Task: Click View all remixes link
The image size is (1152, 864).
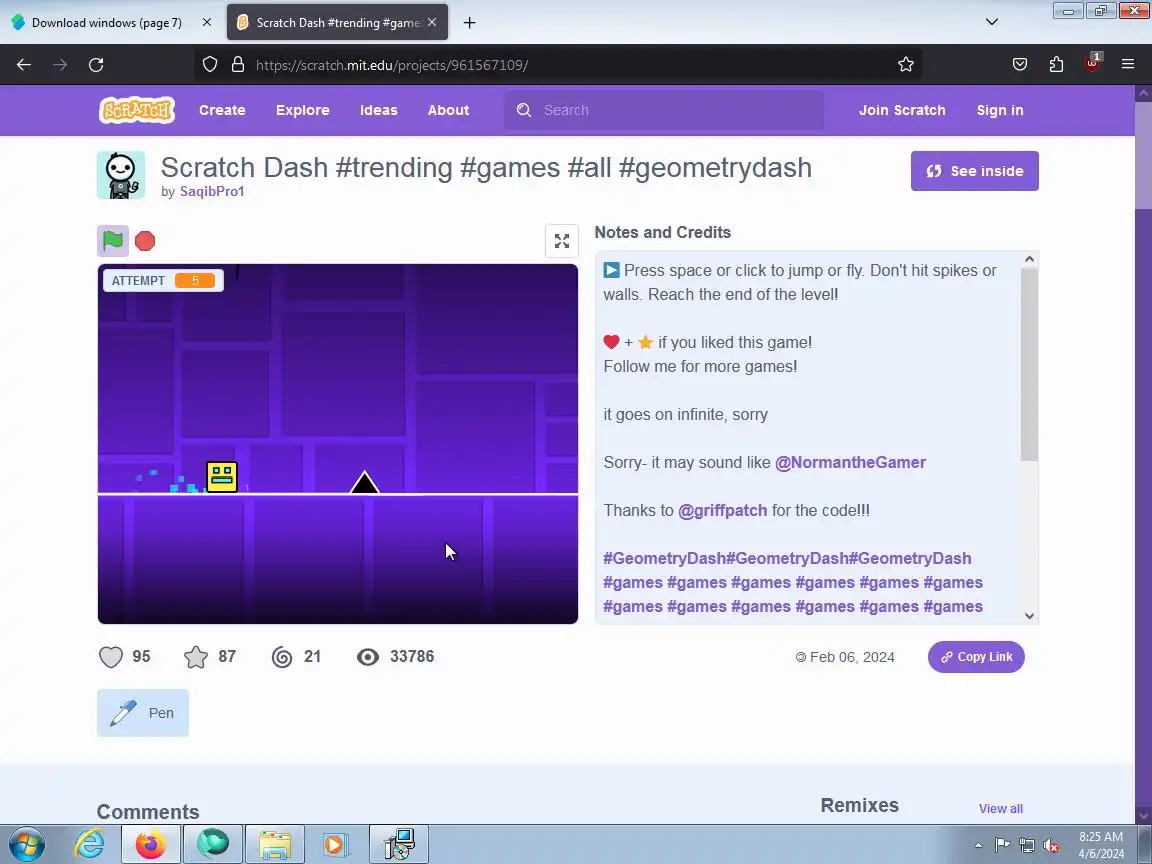Action: click(1001, 808)
